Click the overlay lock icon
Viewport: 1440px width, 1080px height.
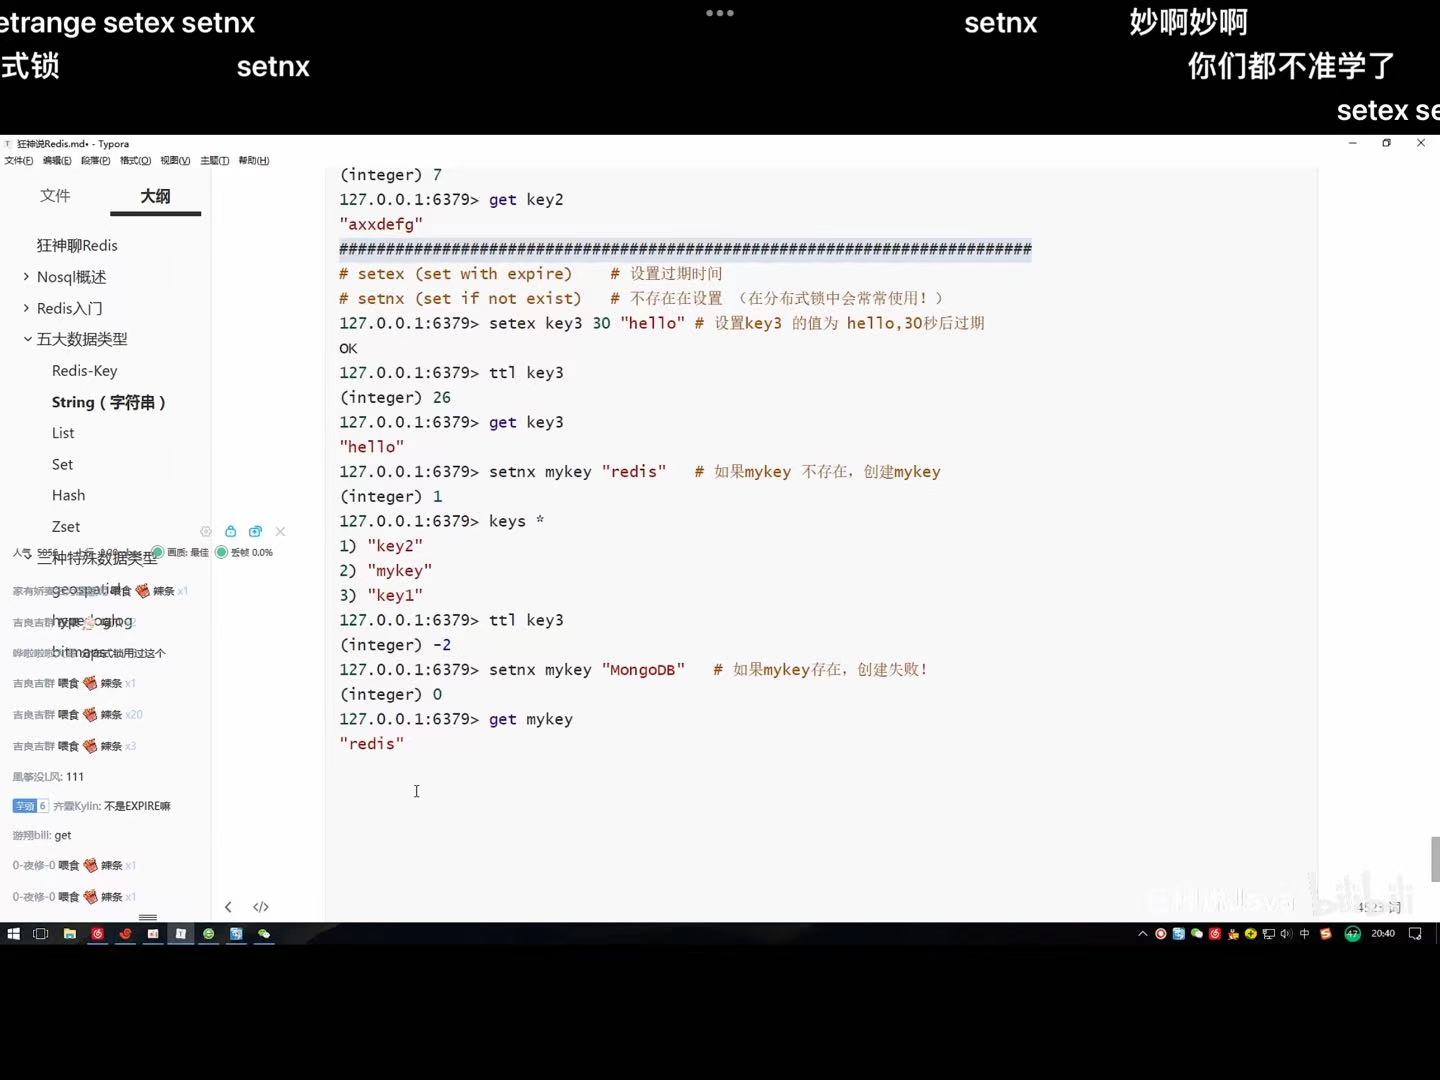point(231,532)
